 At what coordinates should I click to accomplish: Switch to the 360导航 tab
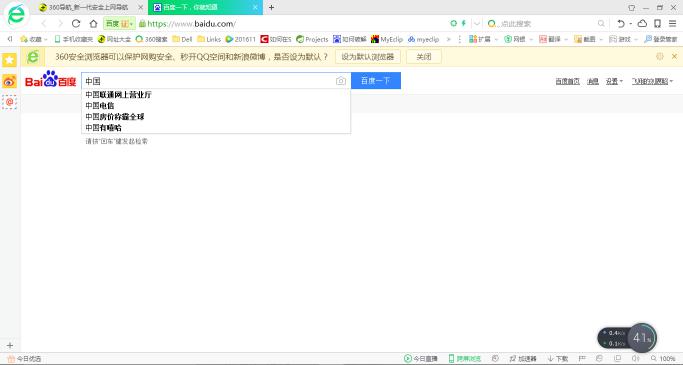[x=89, y=7]
